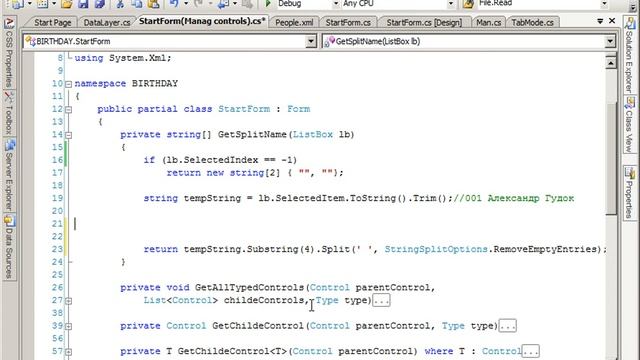Collapse the GetSplitName method block
The height and width of the screenshot is (360, 640).
[69, 135]
